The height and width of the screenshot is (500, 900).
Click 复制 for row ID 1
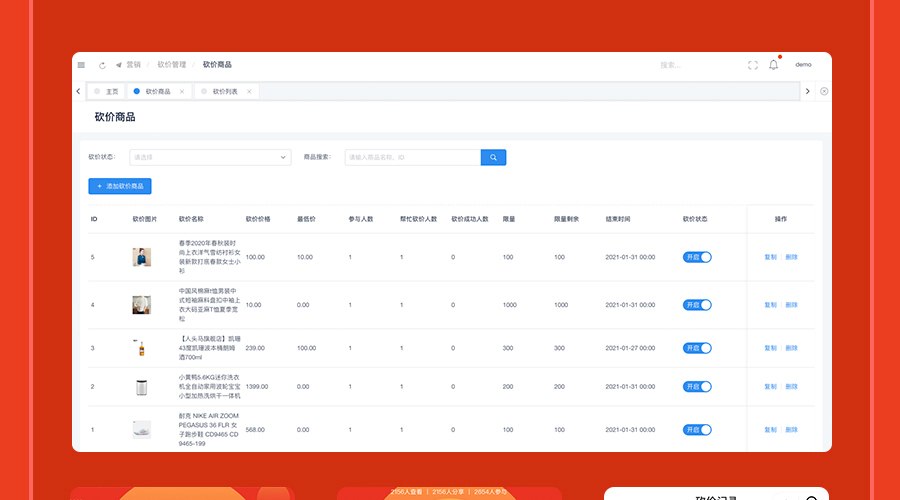[x=770, y=429]
